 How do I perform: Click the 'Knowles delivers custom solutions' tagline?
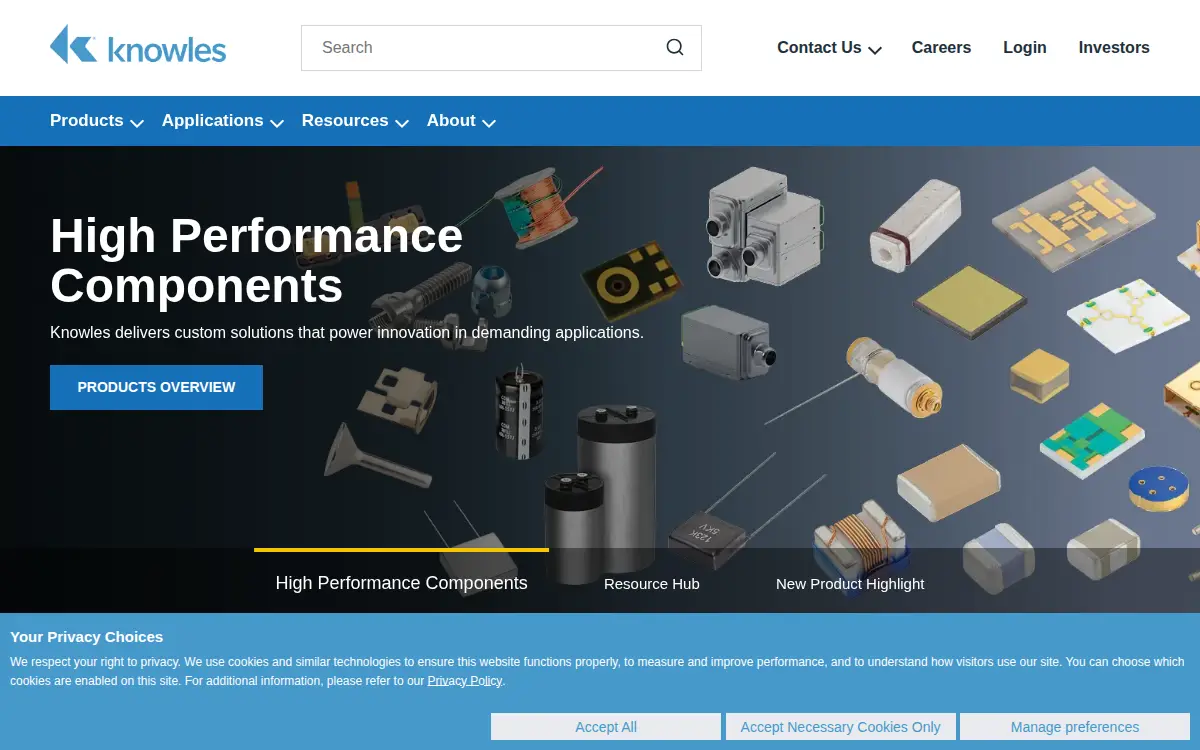347,332
